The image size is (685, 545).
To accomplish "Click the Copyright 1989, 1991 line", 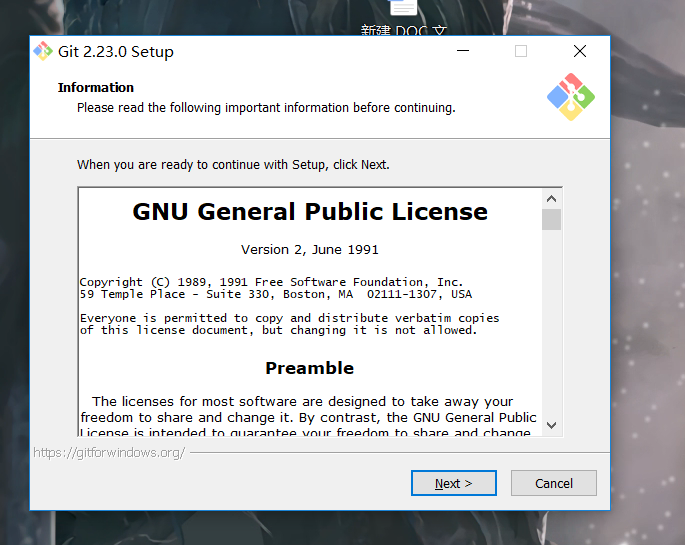I will pos(271,282).
